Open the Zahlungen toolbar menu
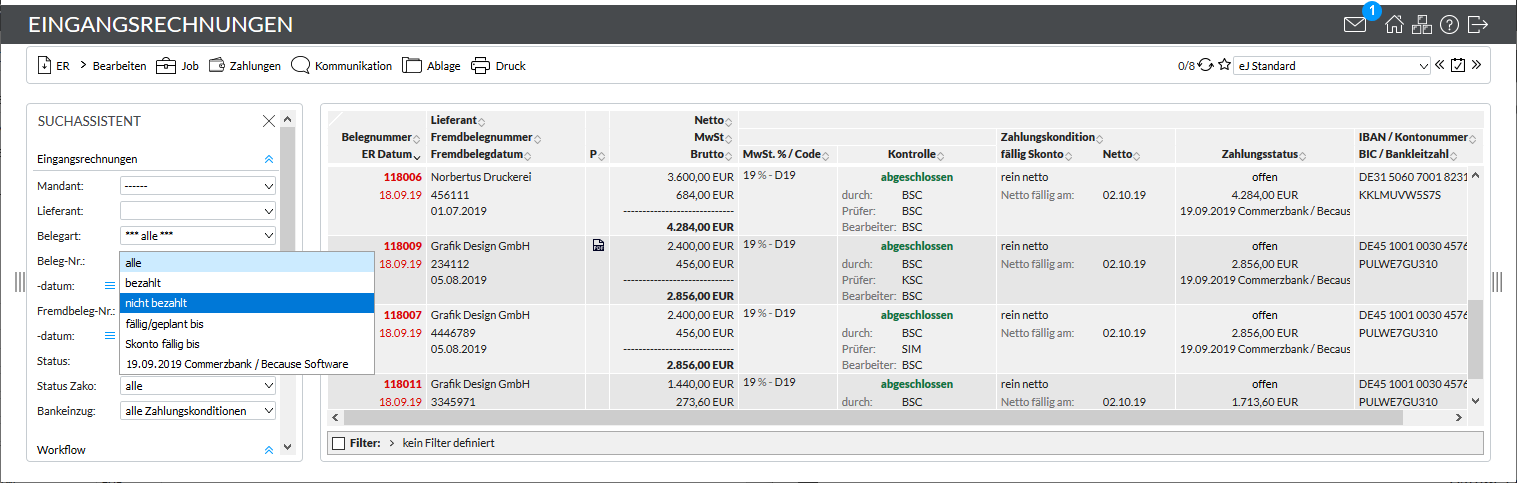1517x483 pixels. pos(244,66)
